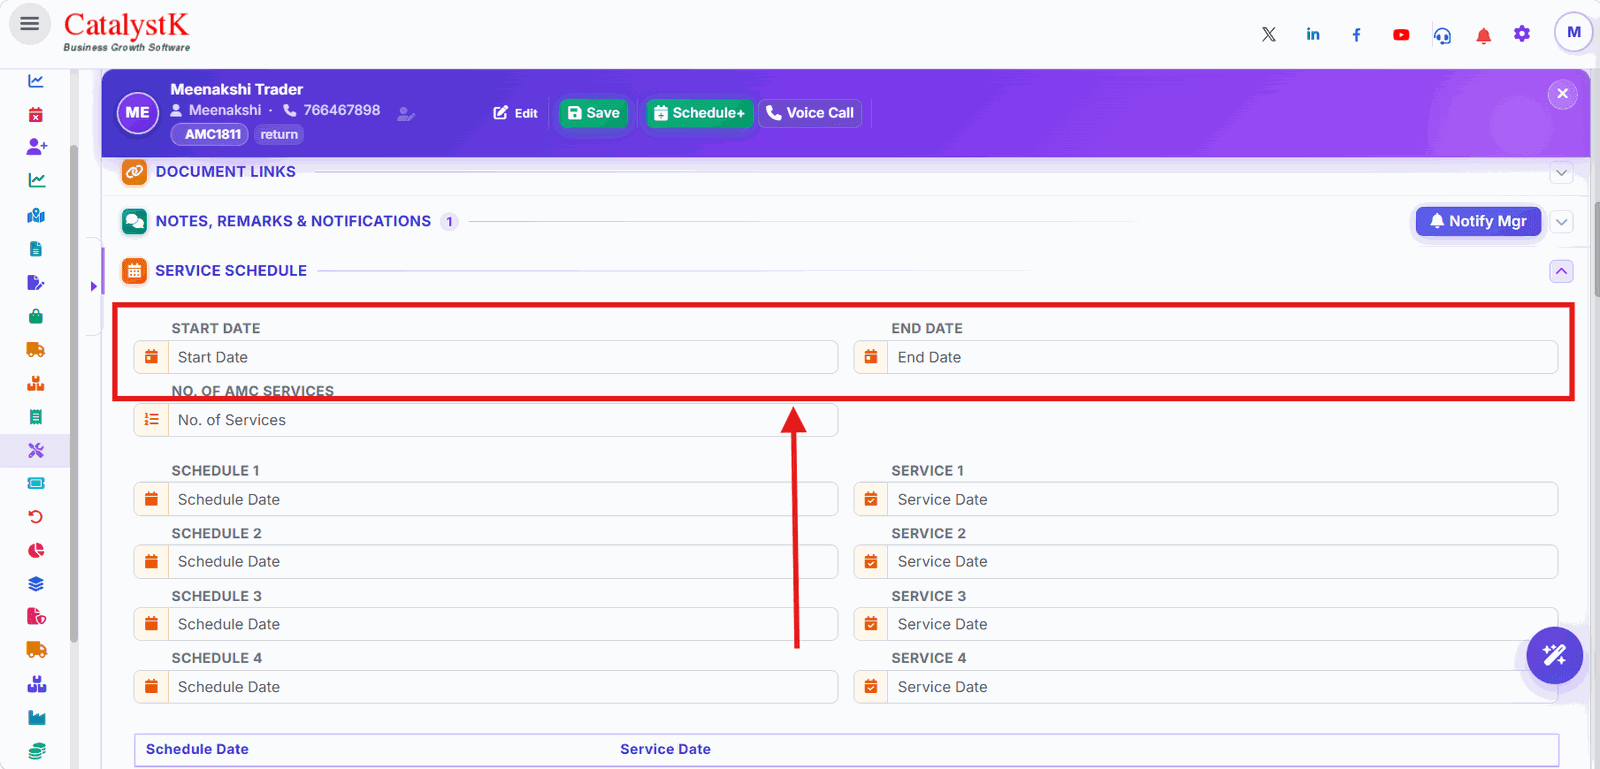Open the undo/return sidebar icon

coord(36,517)
